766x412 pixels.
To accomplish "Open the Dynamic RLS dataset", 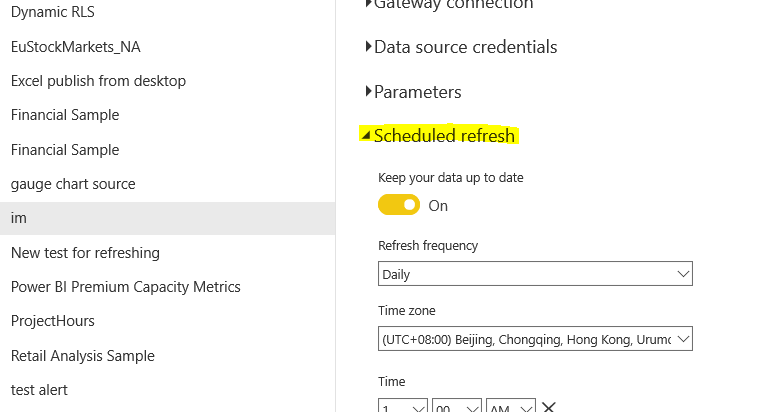I will coord(53,12).
